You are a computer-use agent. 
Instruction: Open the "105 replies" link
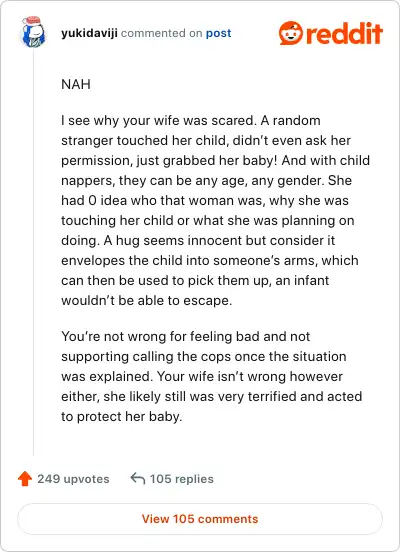click(x=182, y=479)
